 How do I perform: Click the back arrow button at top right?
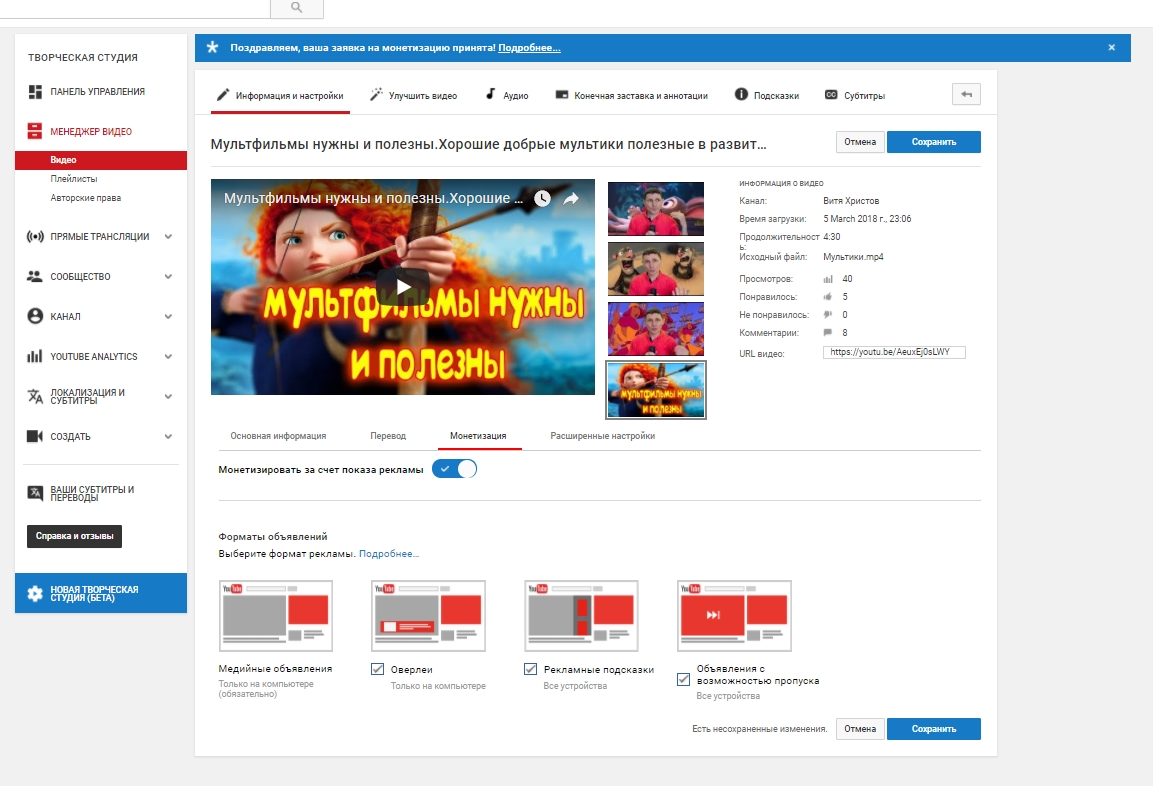coord(966,94)
